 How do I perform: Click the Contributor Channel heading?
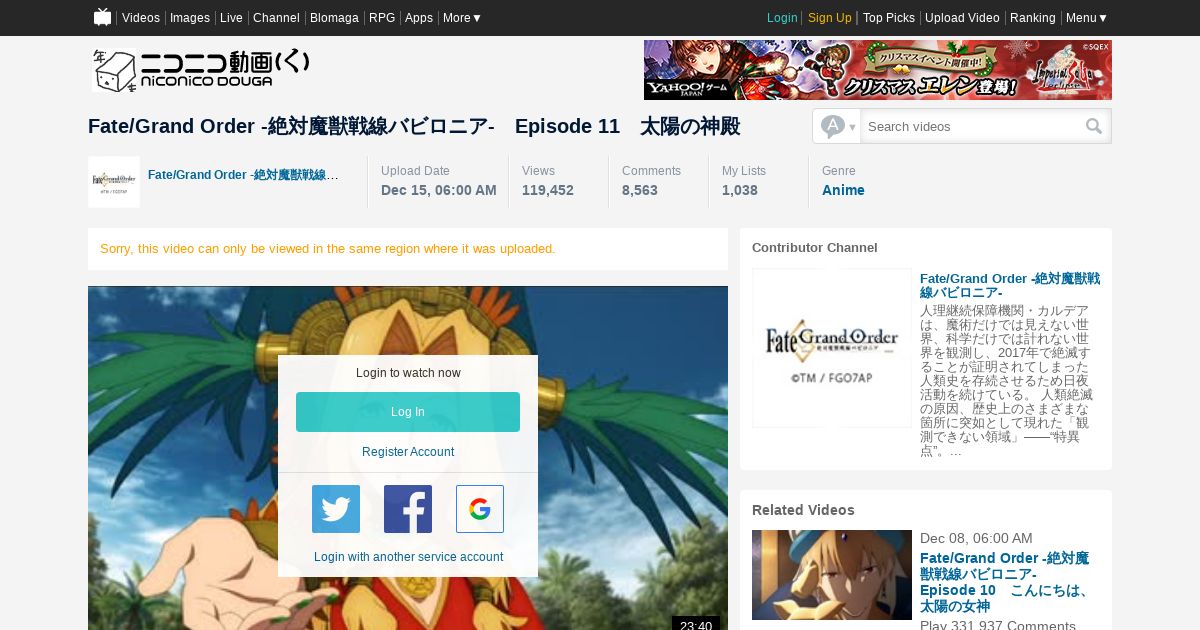[815, 247]
